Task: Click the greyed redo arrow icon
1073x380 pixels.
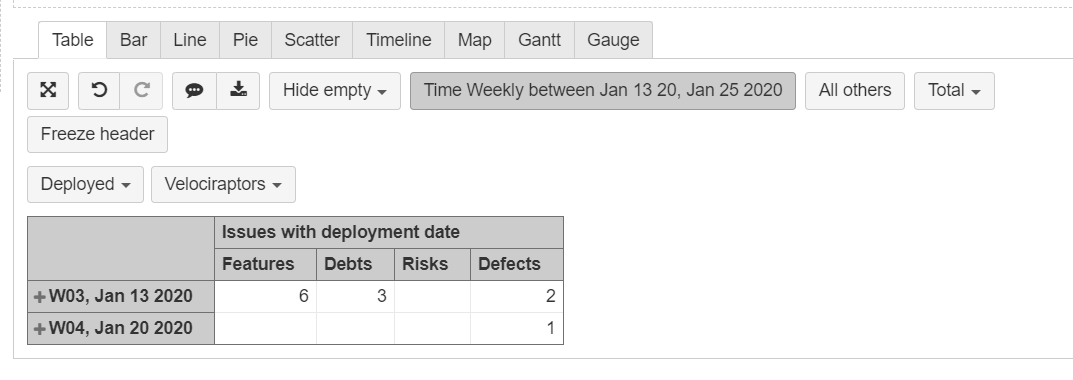Action: (142, 90)
